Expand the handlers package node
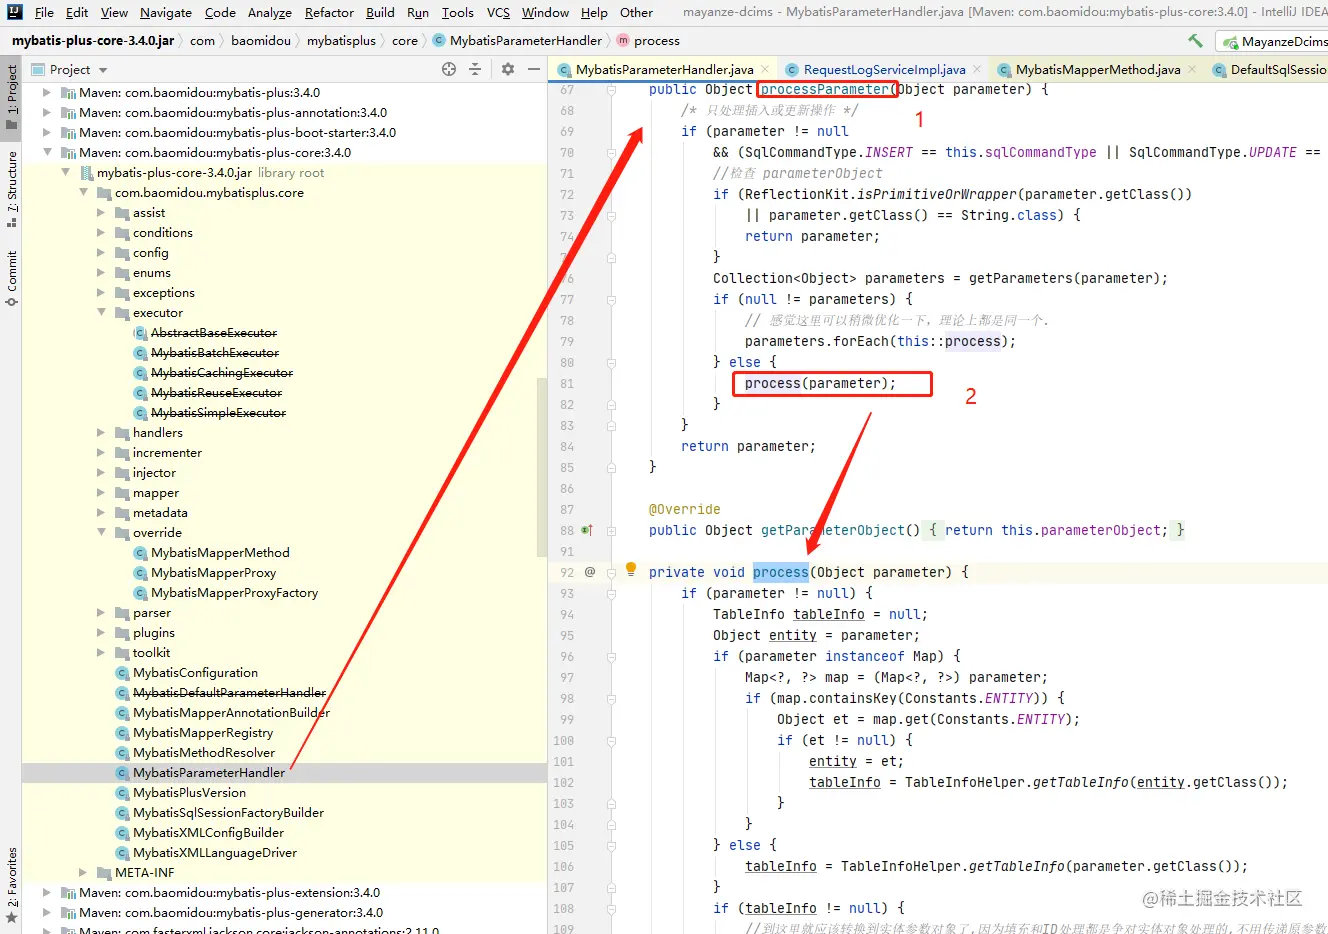Viewport: 1328px width, 934px height. [x=101, y=433]
